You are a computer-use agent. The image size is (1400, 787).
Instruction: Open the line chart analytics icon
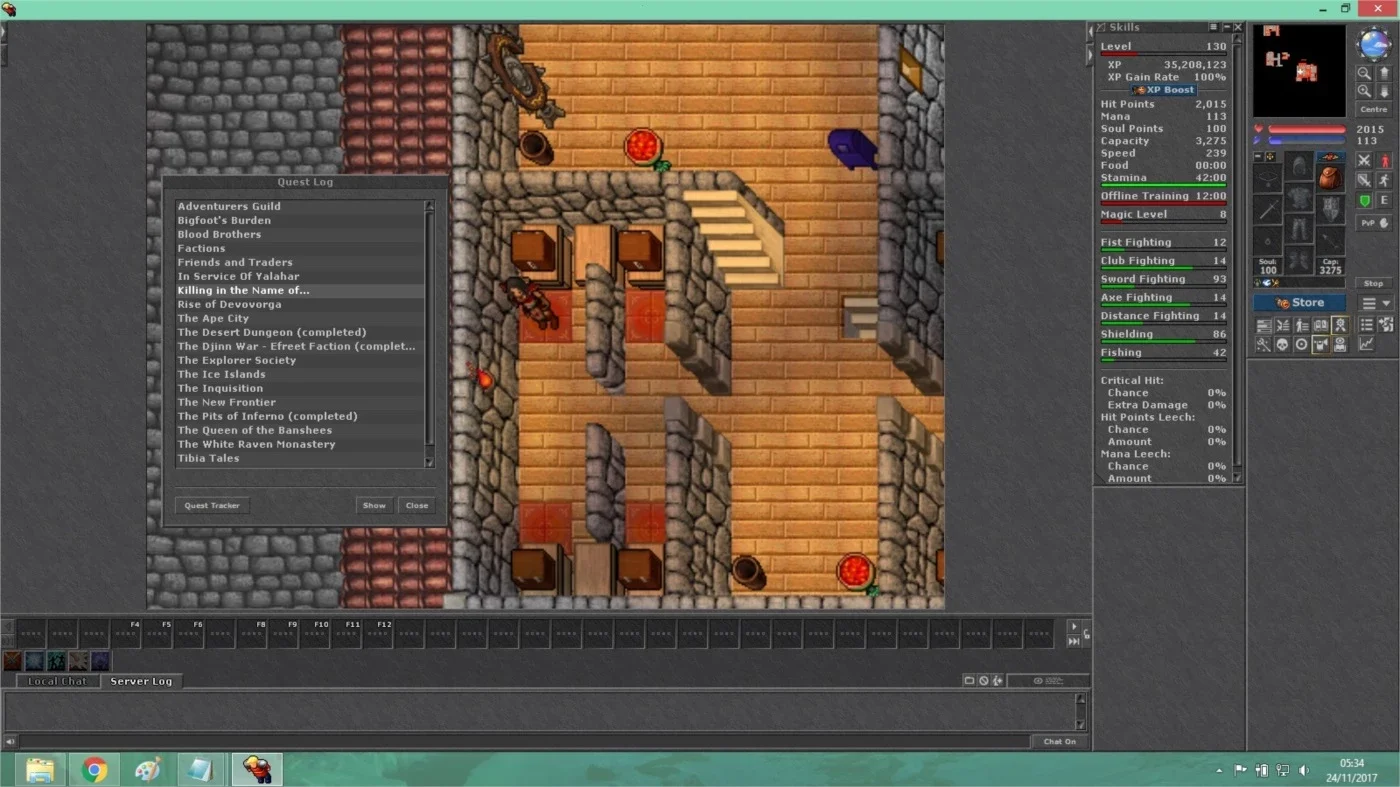[x=1366, y=343]
